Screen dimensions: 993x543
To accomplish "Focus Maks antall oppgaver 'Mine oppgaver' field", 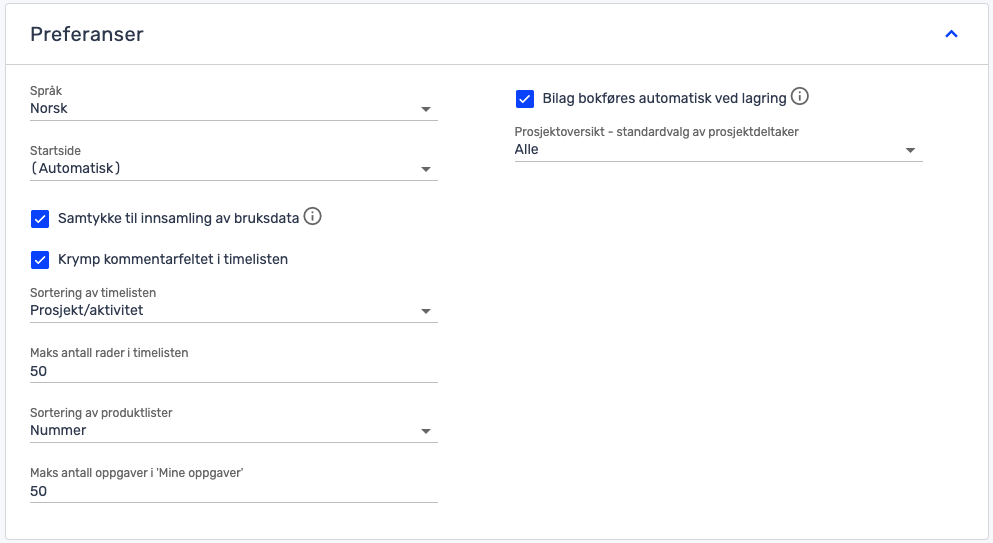I will [x=234, y=492].
